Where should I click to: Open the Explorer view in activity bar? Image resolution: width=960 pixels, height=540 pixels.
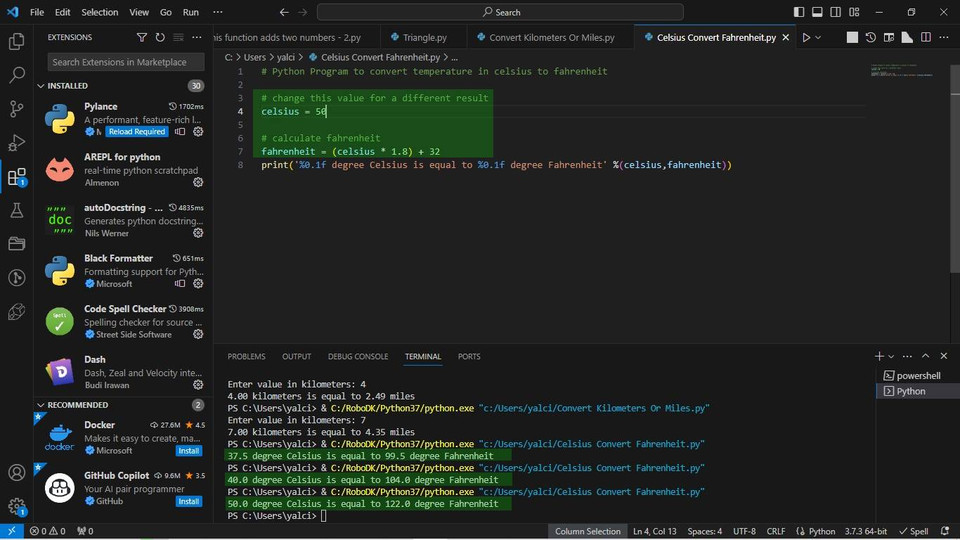(x=16, y=41)
